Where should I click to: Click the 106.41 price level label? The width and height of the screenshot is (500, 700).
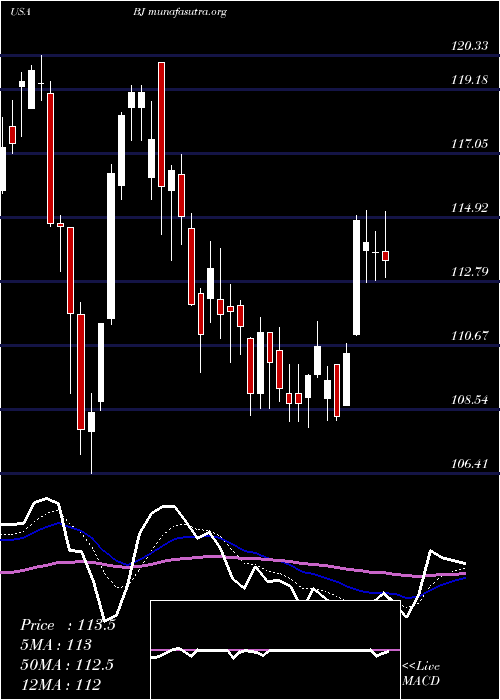point(469,464)
